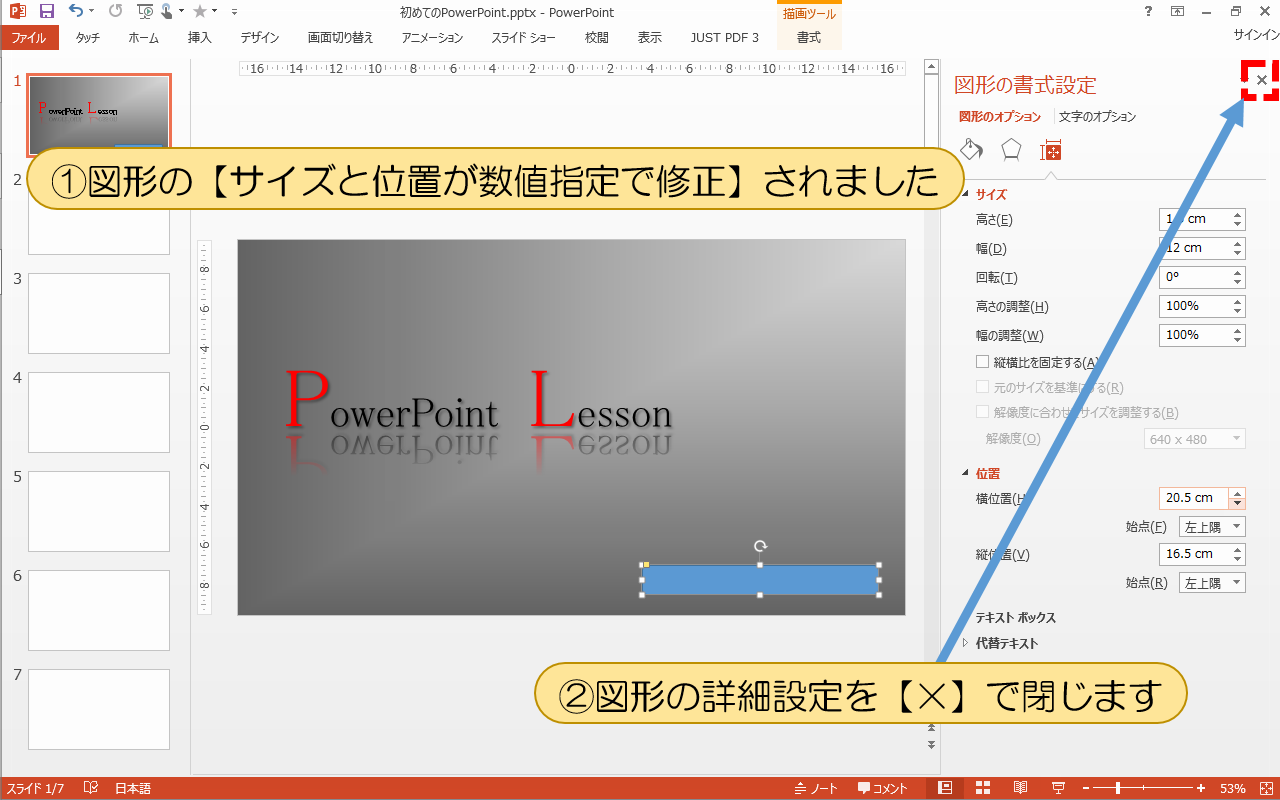Screen dimensions: 1280x800
Task: Close the 図形の書式設定 pane
Action: click(1261, 80)
